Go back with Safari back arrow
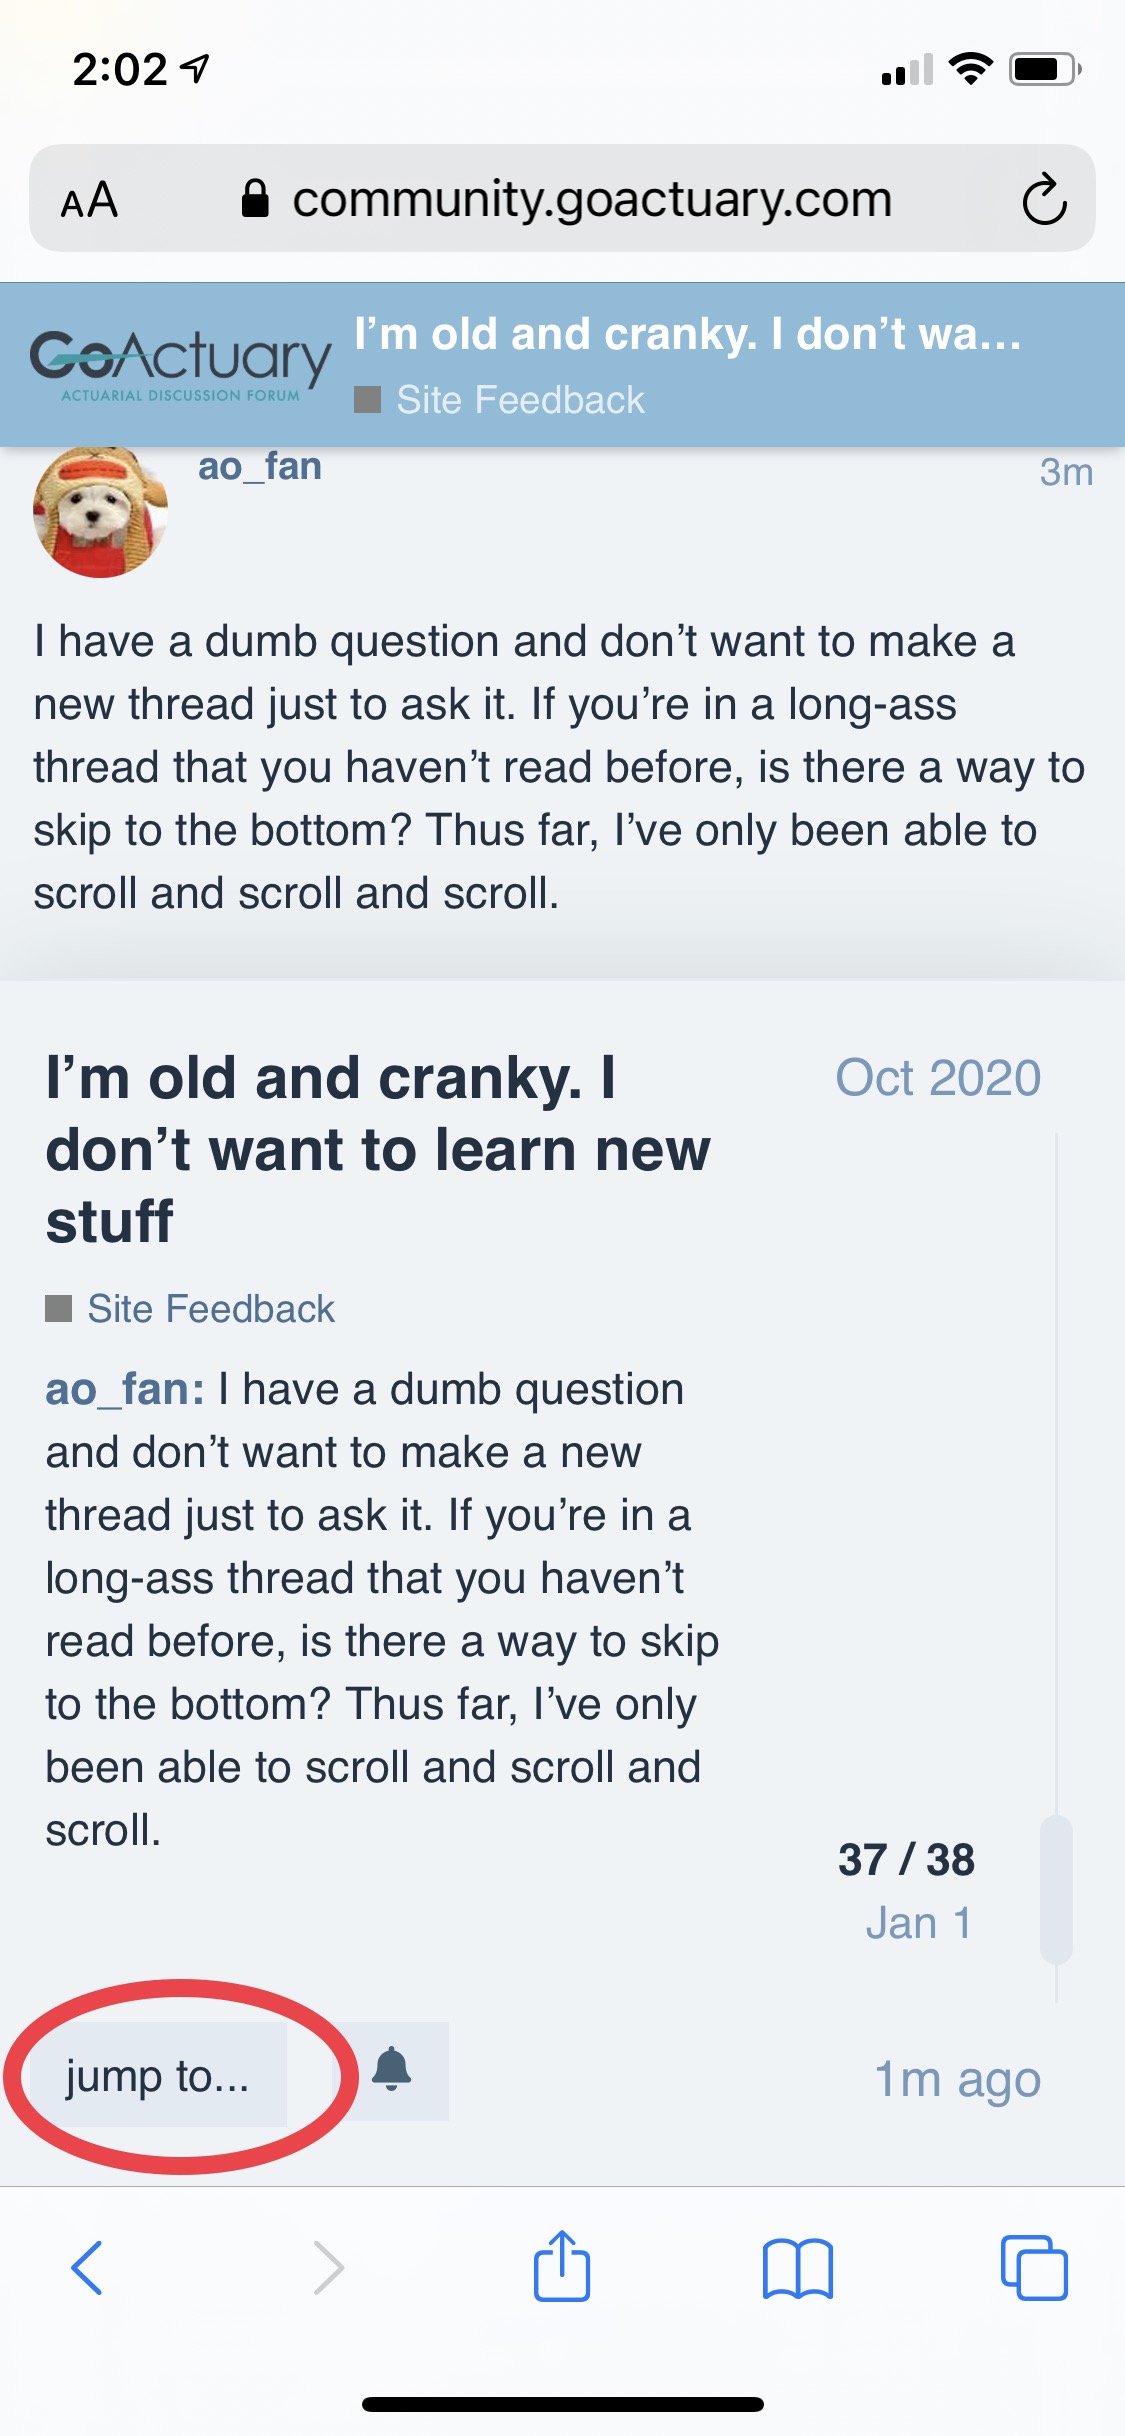The image size is (1125, 2436). click(87, 2268)
